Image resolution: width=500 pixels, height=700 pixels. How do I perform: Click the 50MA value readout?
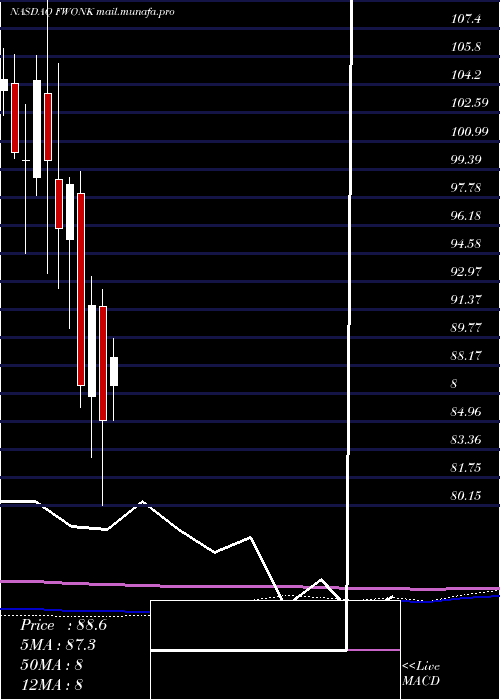tap(51, 664)
